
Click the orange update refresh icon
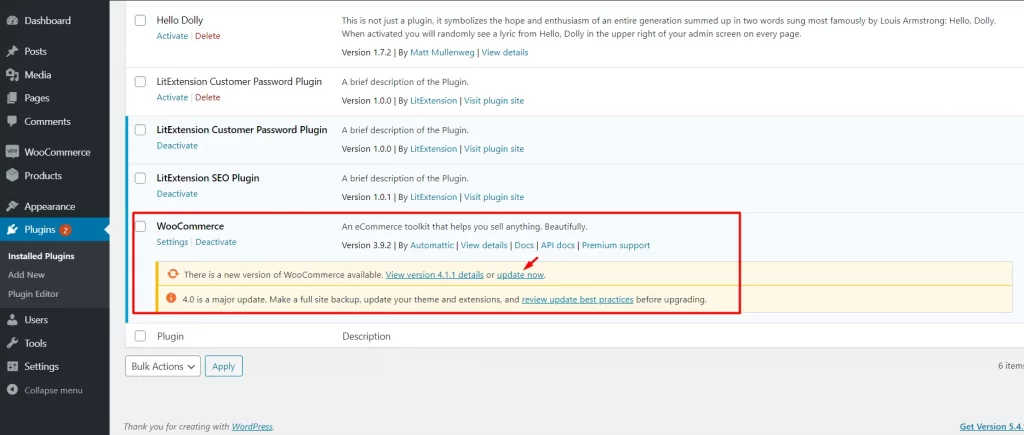(173, 274)
